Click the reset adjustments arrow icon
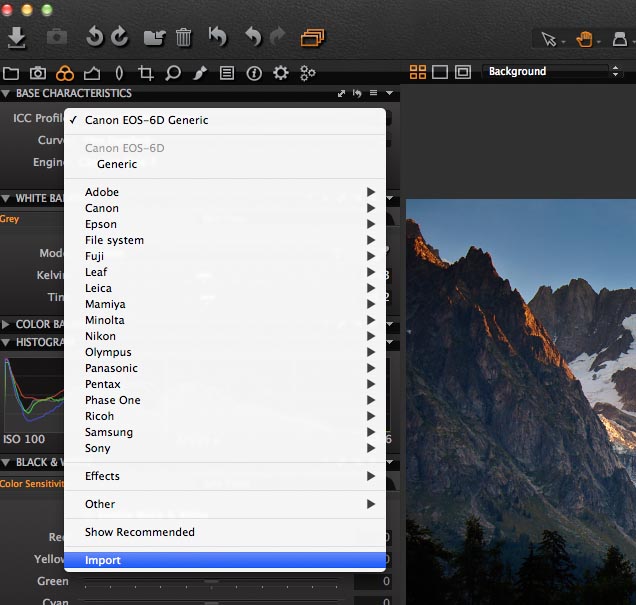Screen dimensions: 636x605 tap(218, 36)
